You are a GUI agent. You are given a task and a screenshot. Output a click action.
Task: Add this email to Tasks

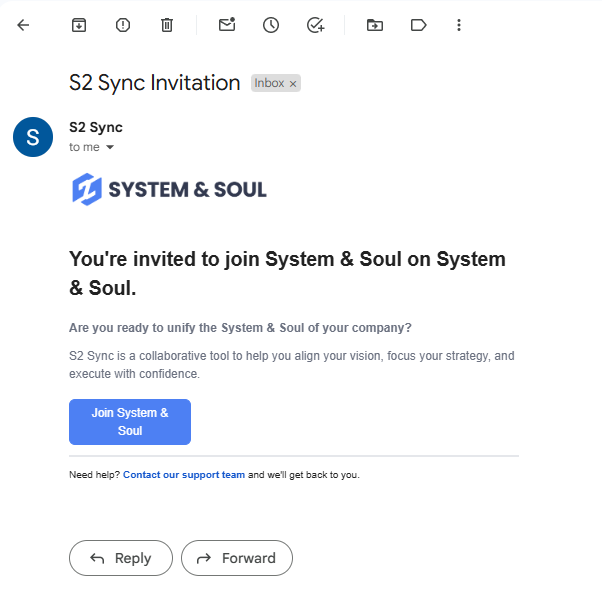316,25
